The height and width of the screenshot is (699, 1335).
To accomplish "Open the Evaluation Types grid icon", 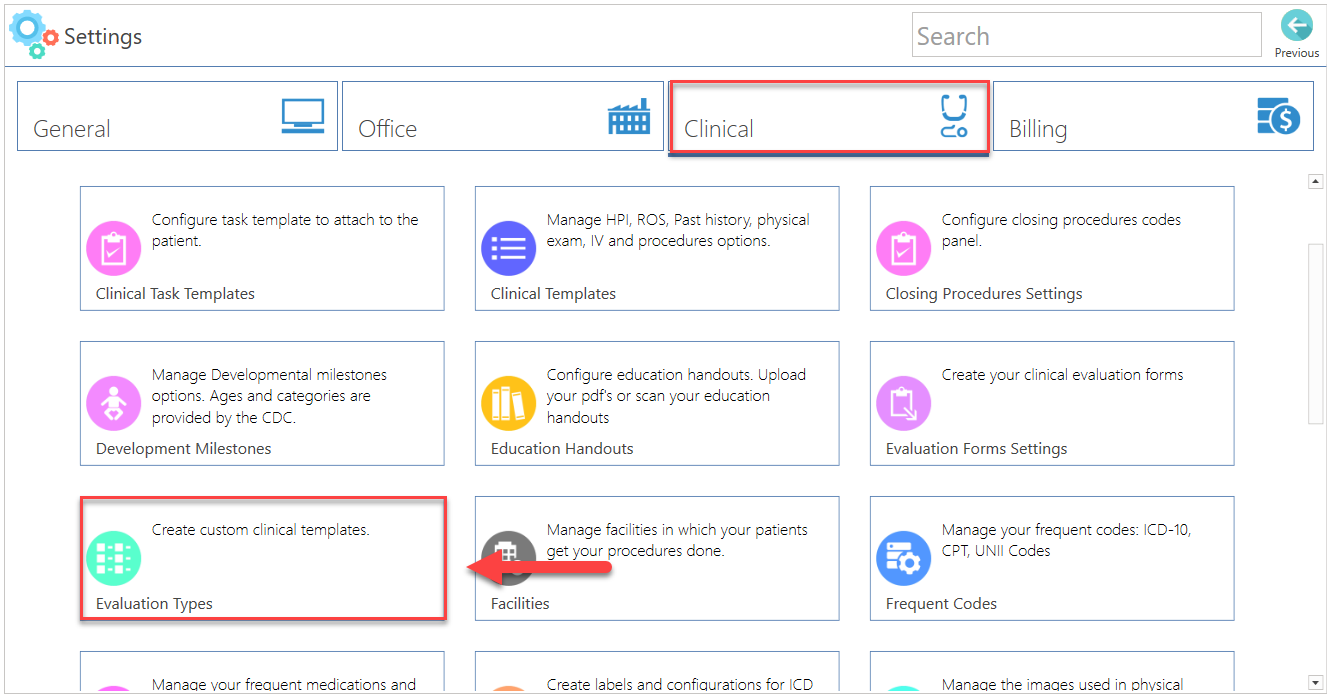I will [114, 559].
